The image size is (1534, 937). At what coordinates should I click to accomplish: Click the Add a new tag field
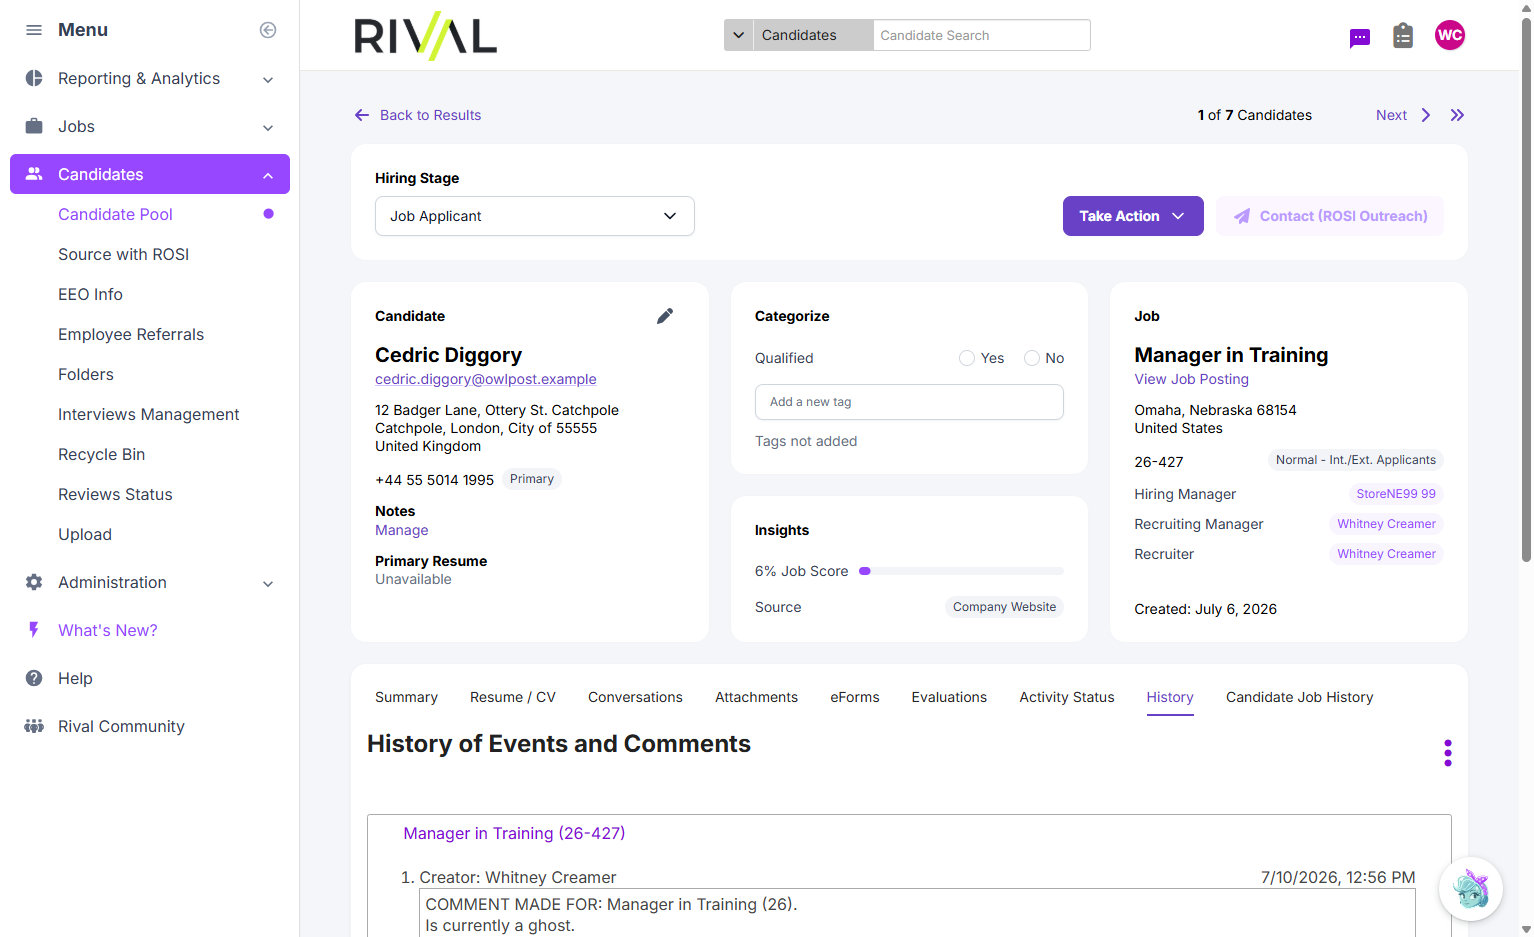click(909, 402)
